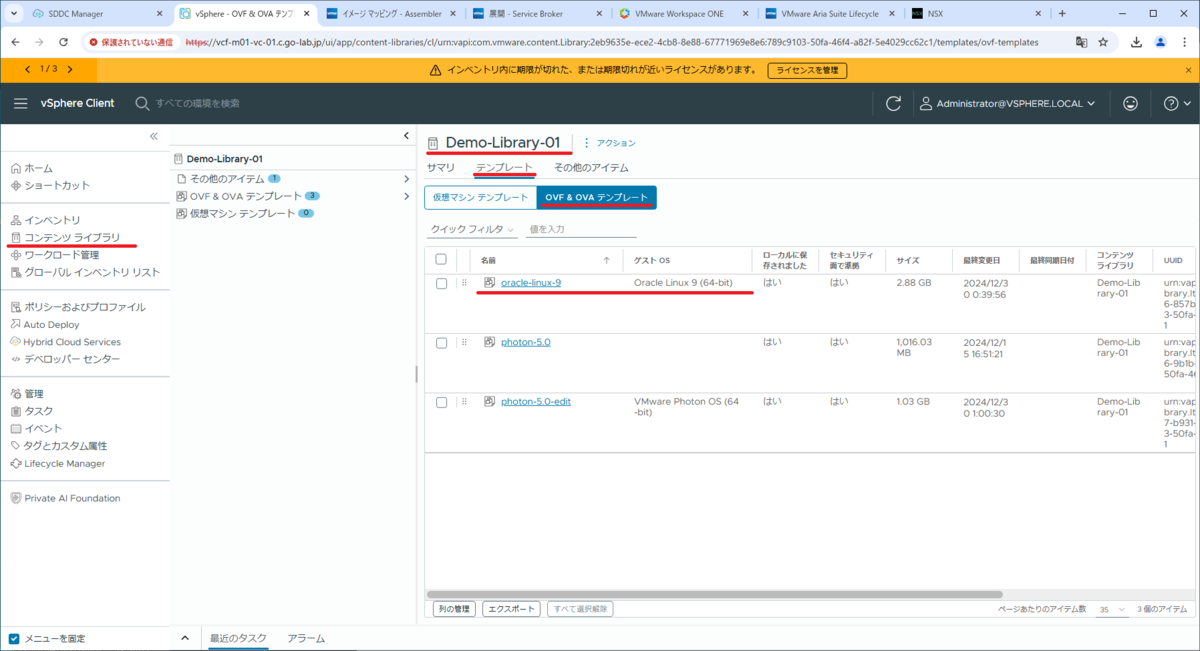Open the Administrator@VSPHERE.LOCAL user menu
1200x651 pixels.
pos(1008,103)
